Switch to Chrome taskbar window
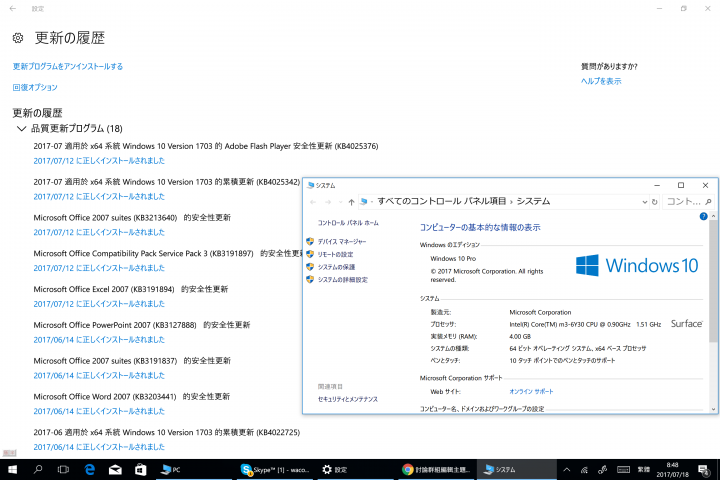The width and height of the screenshot is (720, 480). coord(437,469)
